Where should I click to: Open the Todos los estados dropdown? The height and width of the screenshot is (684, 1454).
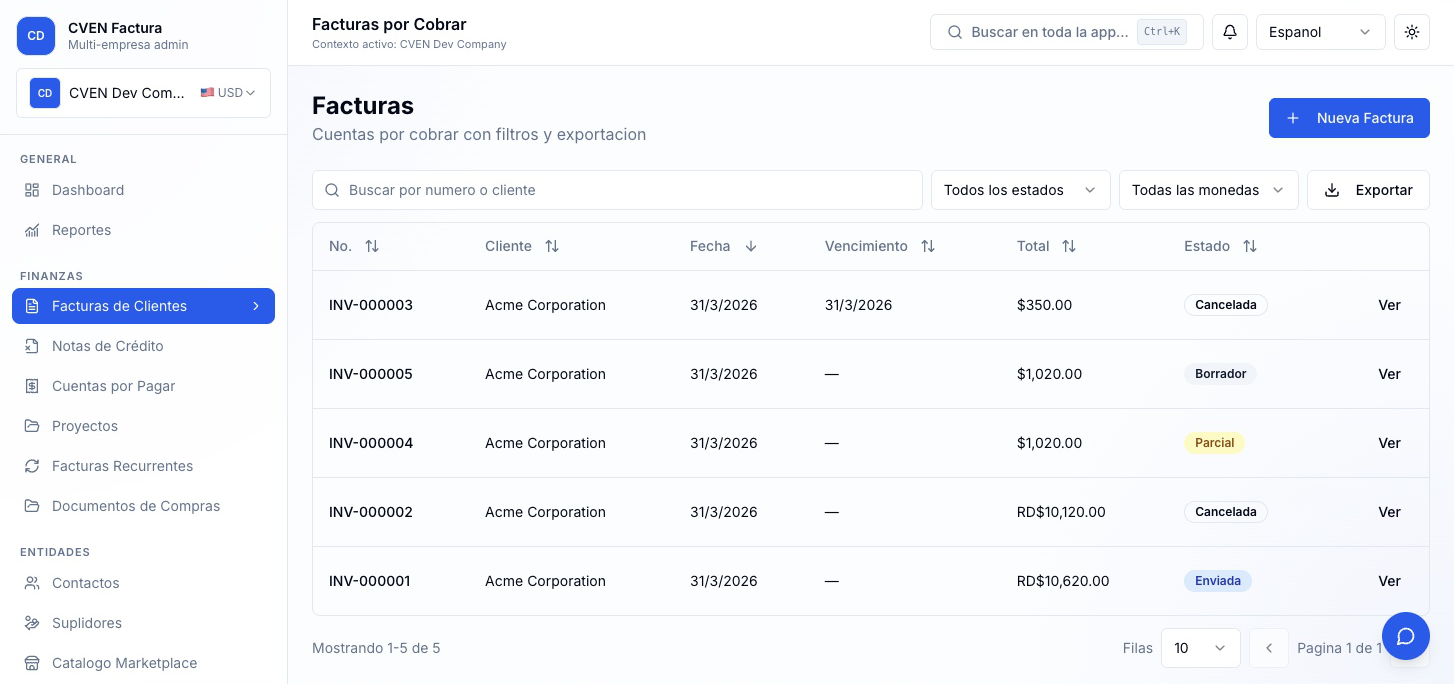pos(1020,190)
